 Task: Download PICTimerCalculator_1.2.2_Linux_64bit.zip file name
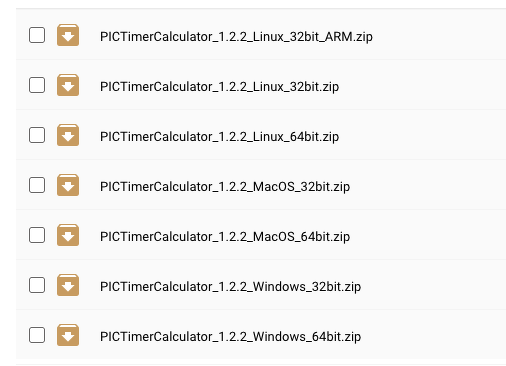220,137
